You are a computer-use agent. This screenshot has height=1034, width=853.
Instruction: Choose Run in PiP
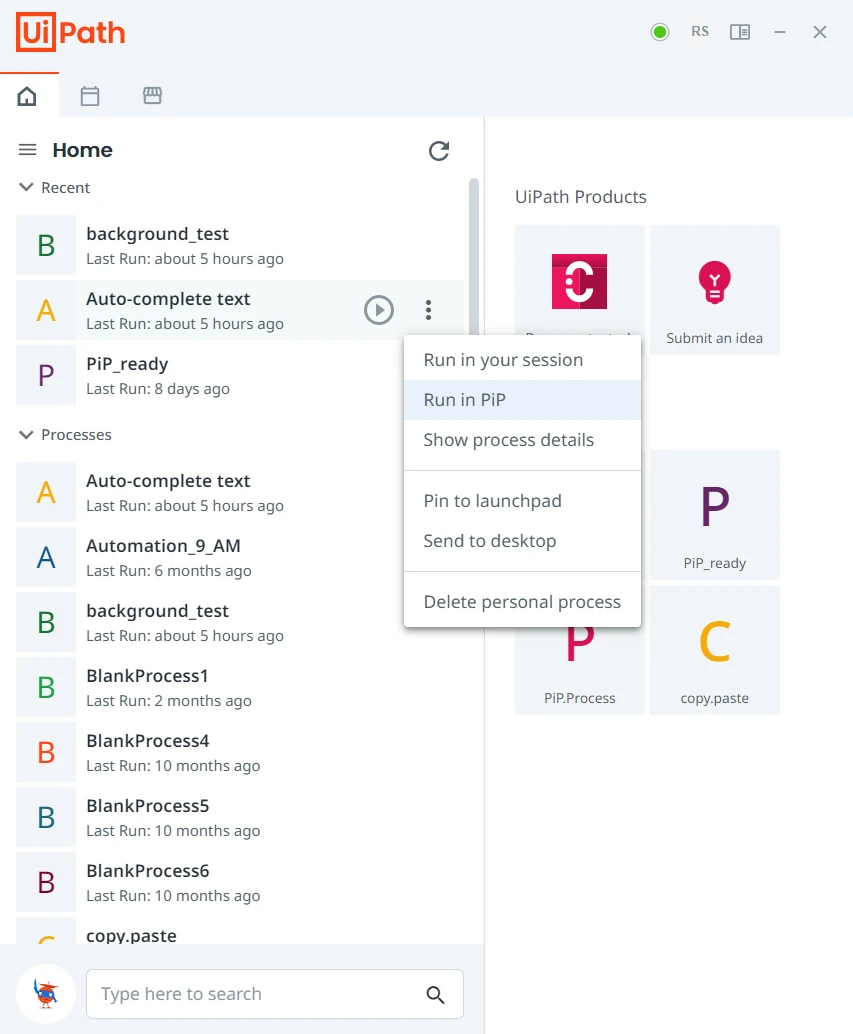[x=522, y=400]
